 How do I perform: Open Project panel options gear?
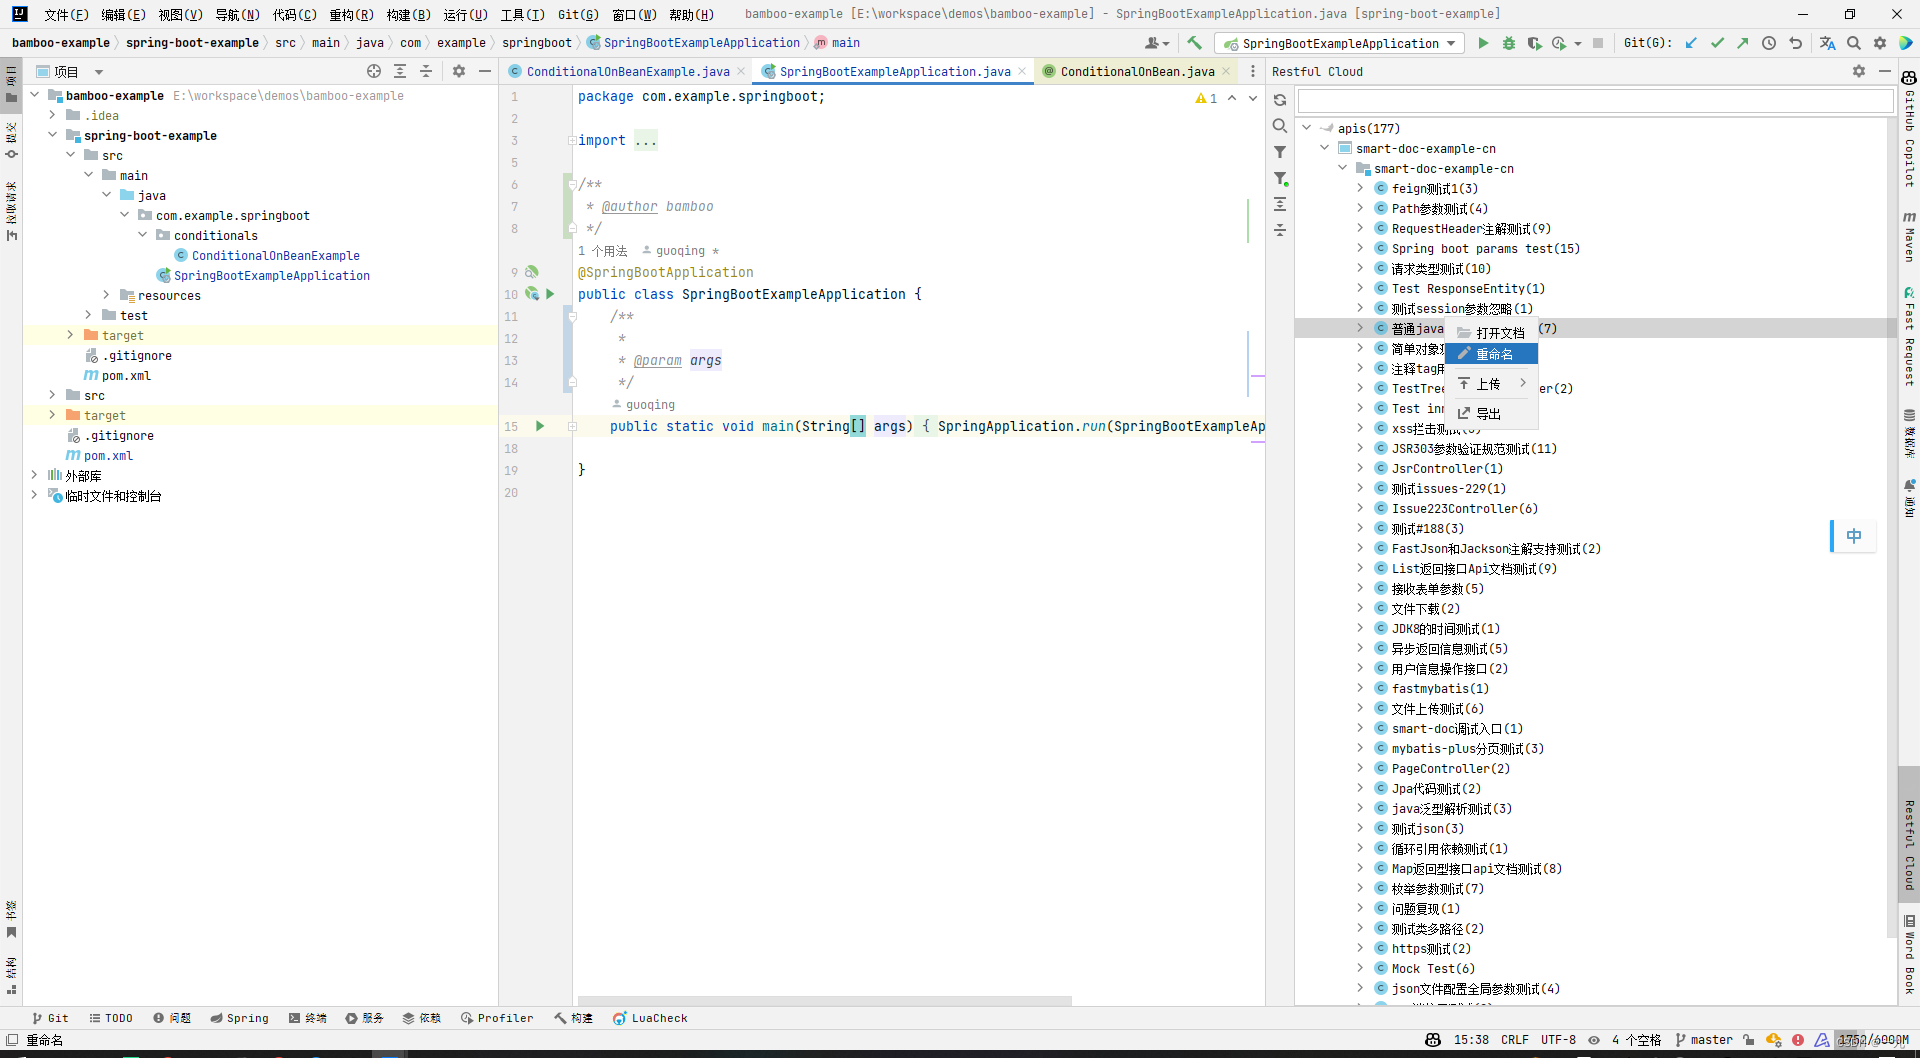click(x=459, y=71)
